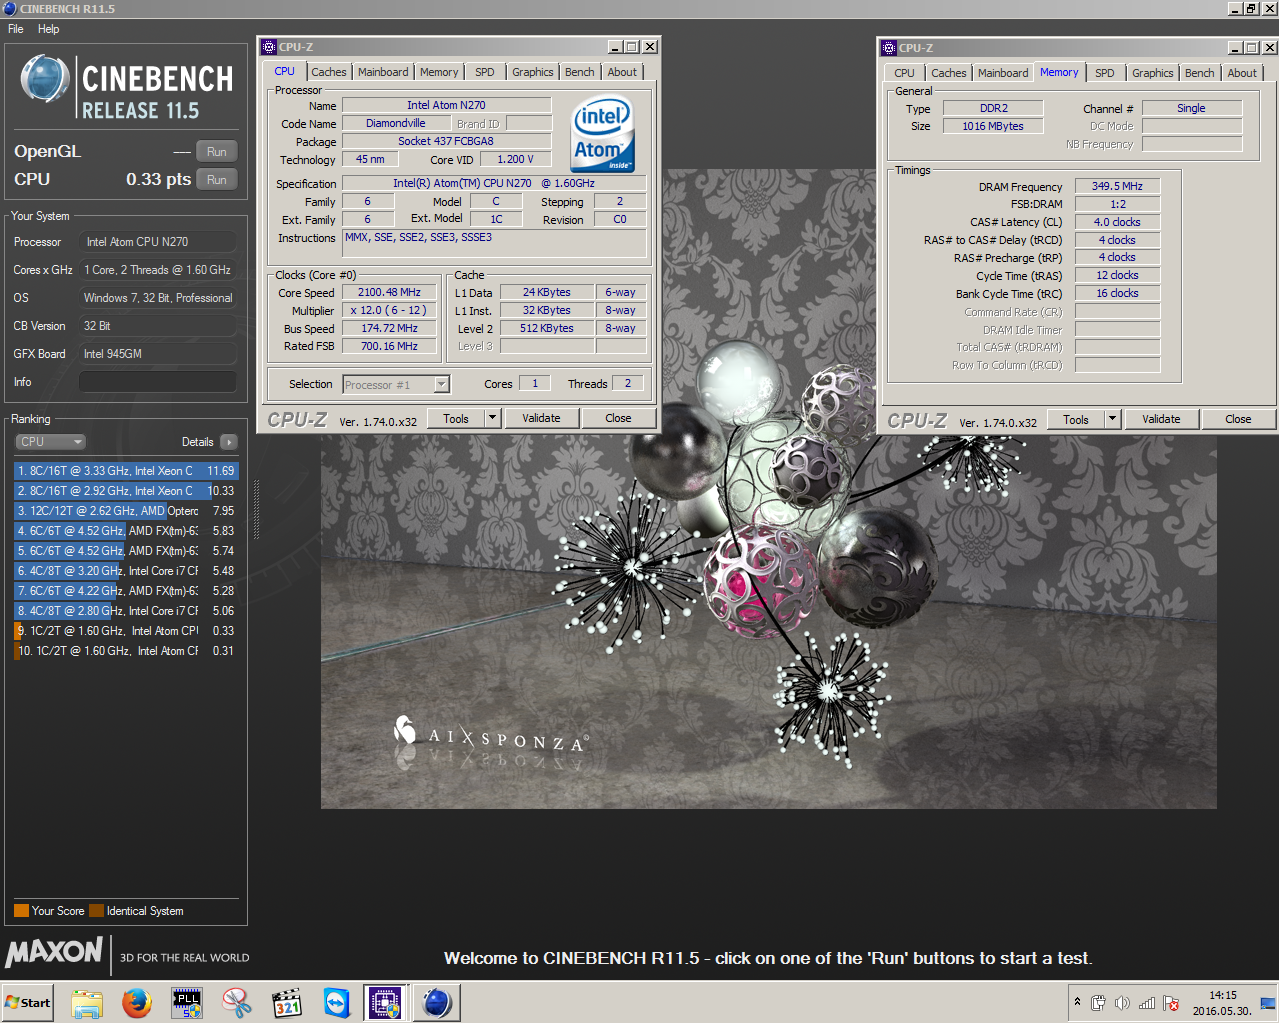Screen dimensions: 1279x1023
Task: Switch to the Cinebench taskbar button
Action: [x=437, y=1002]
